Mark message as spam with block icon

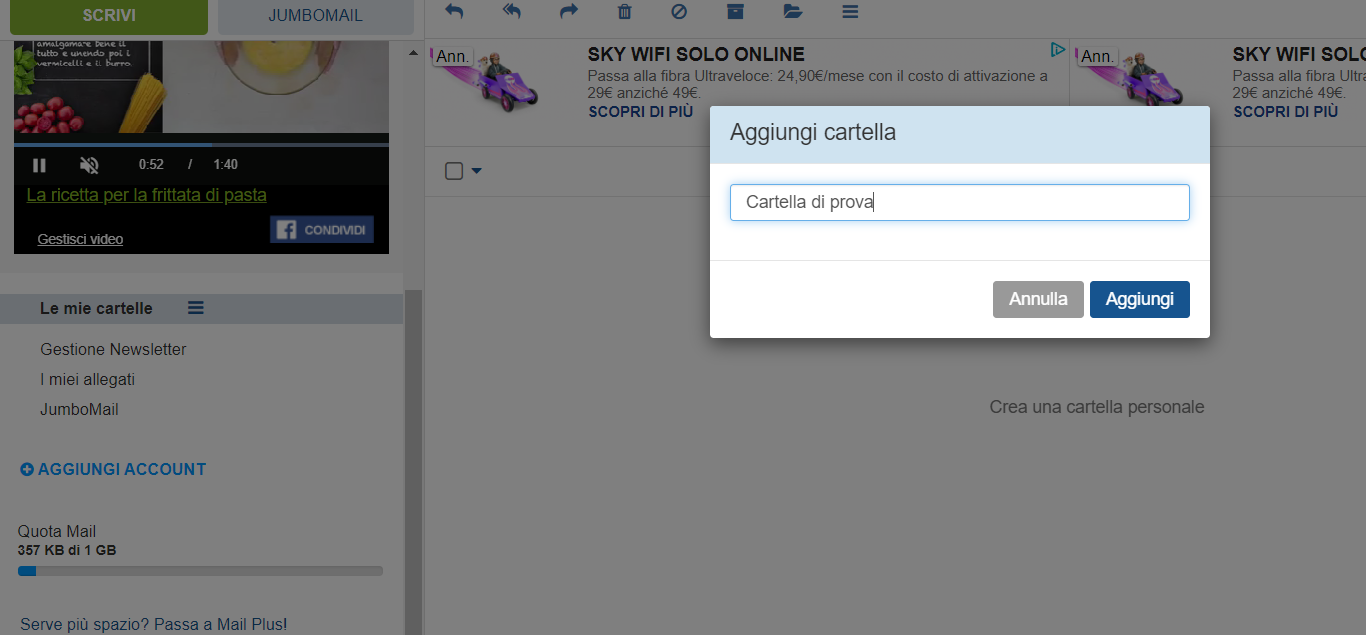(x=679, y=12)
